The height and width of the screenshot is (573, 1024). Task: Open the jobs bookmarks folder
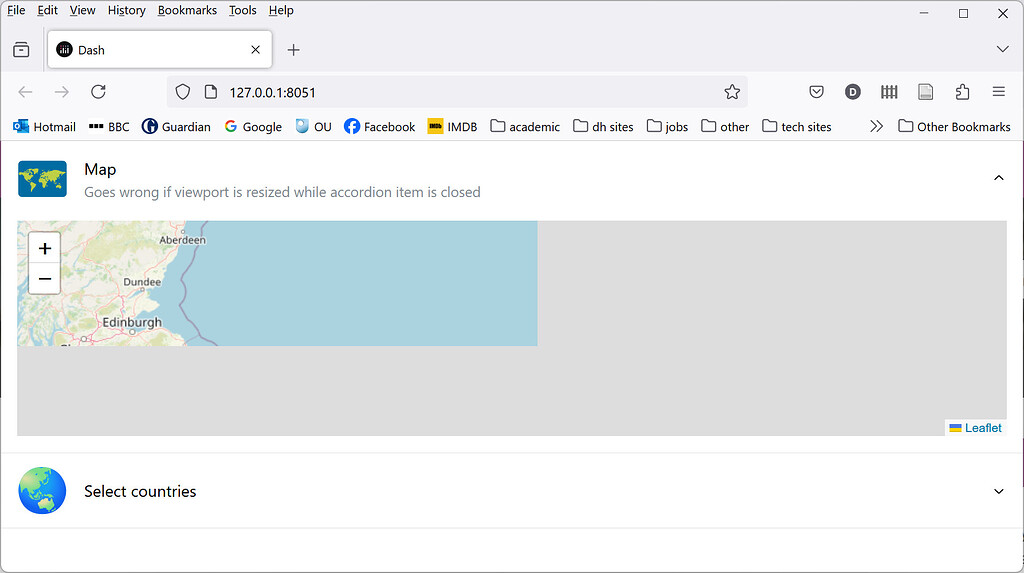pyautogui.click(x=667, y=126)
